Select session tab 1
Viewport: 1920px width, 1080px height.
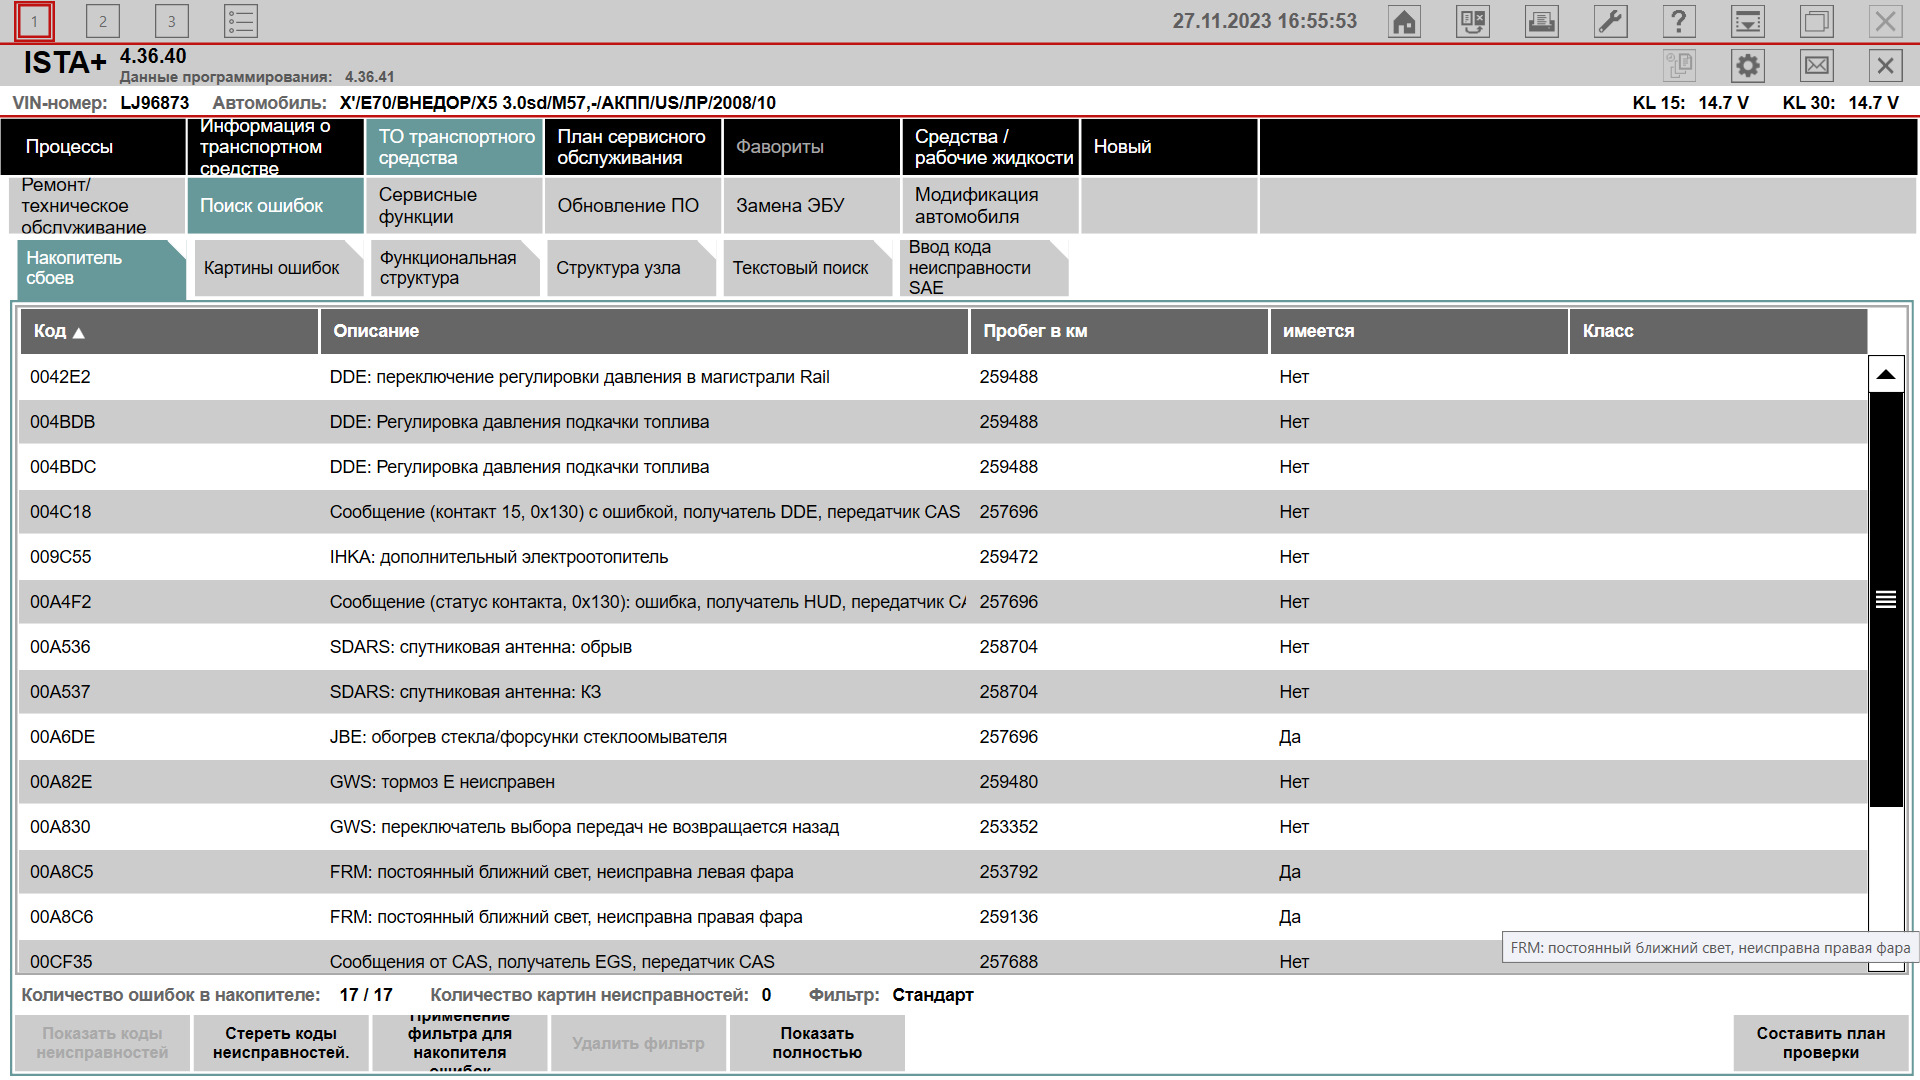tap(34, 21)
